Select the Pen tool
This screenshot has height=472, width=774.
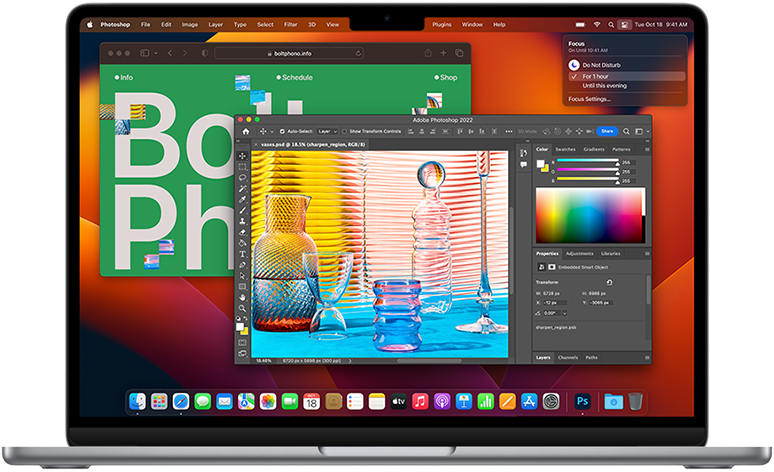[242, 265]
